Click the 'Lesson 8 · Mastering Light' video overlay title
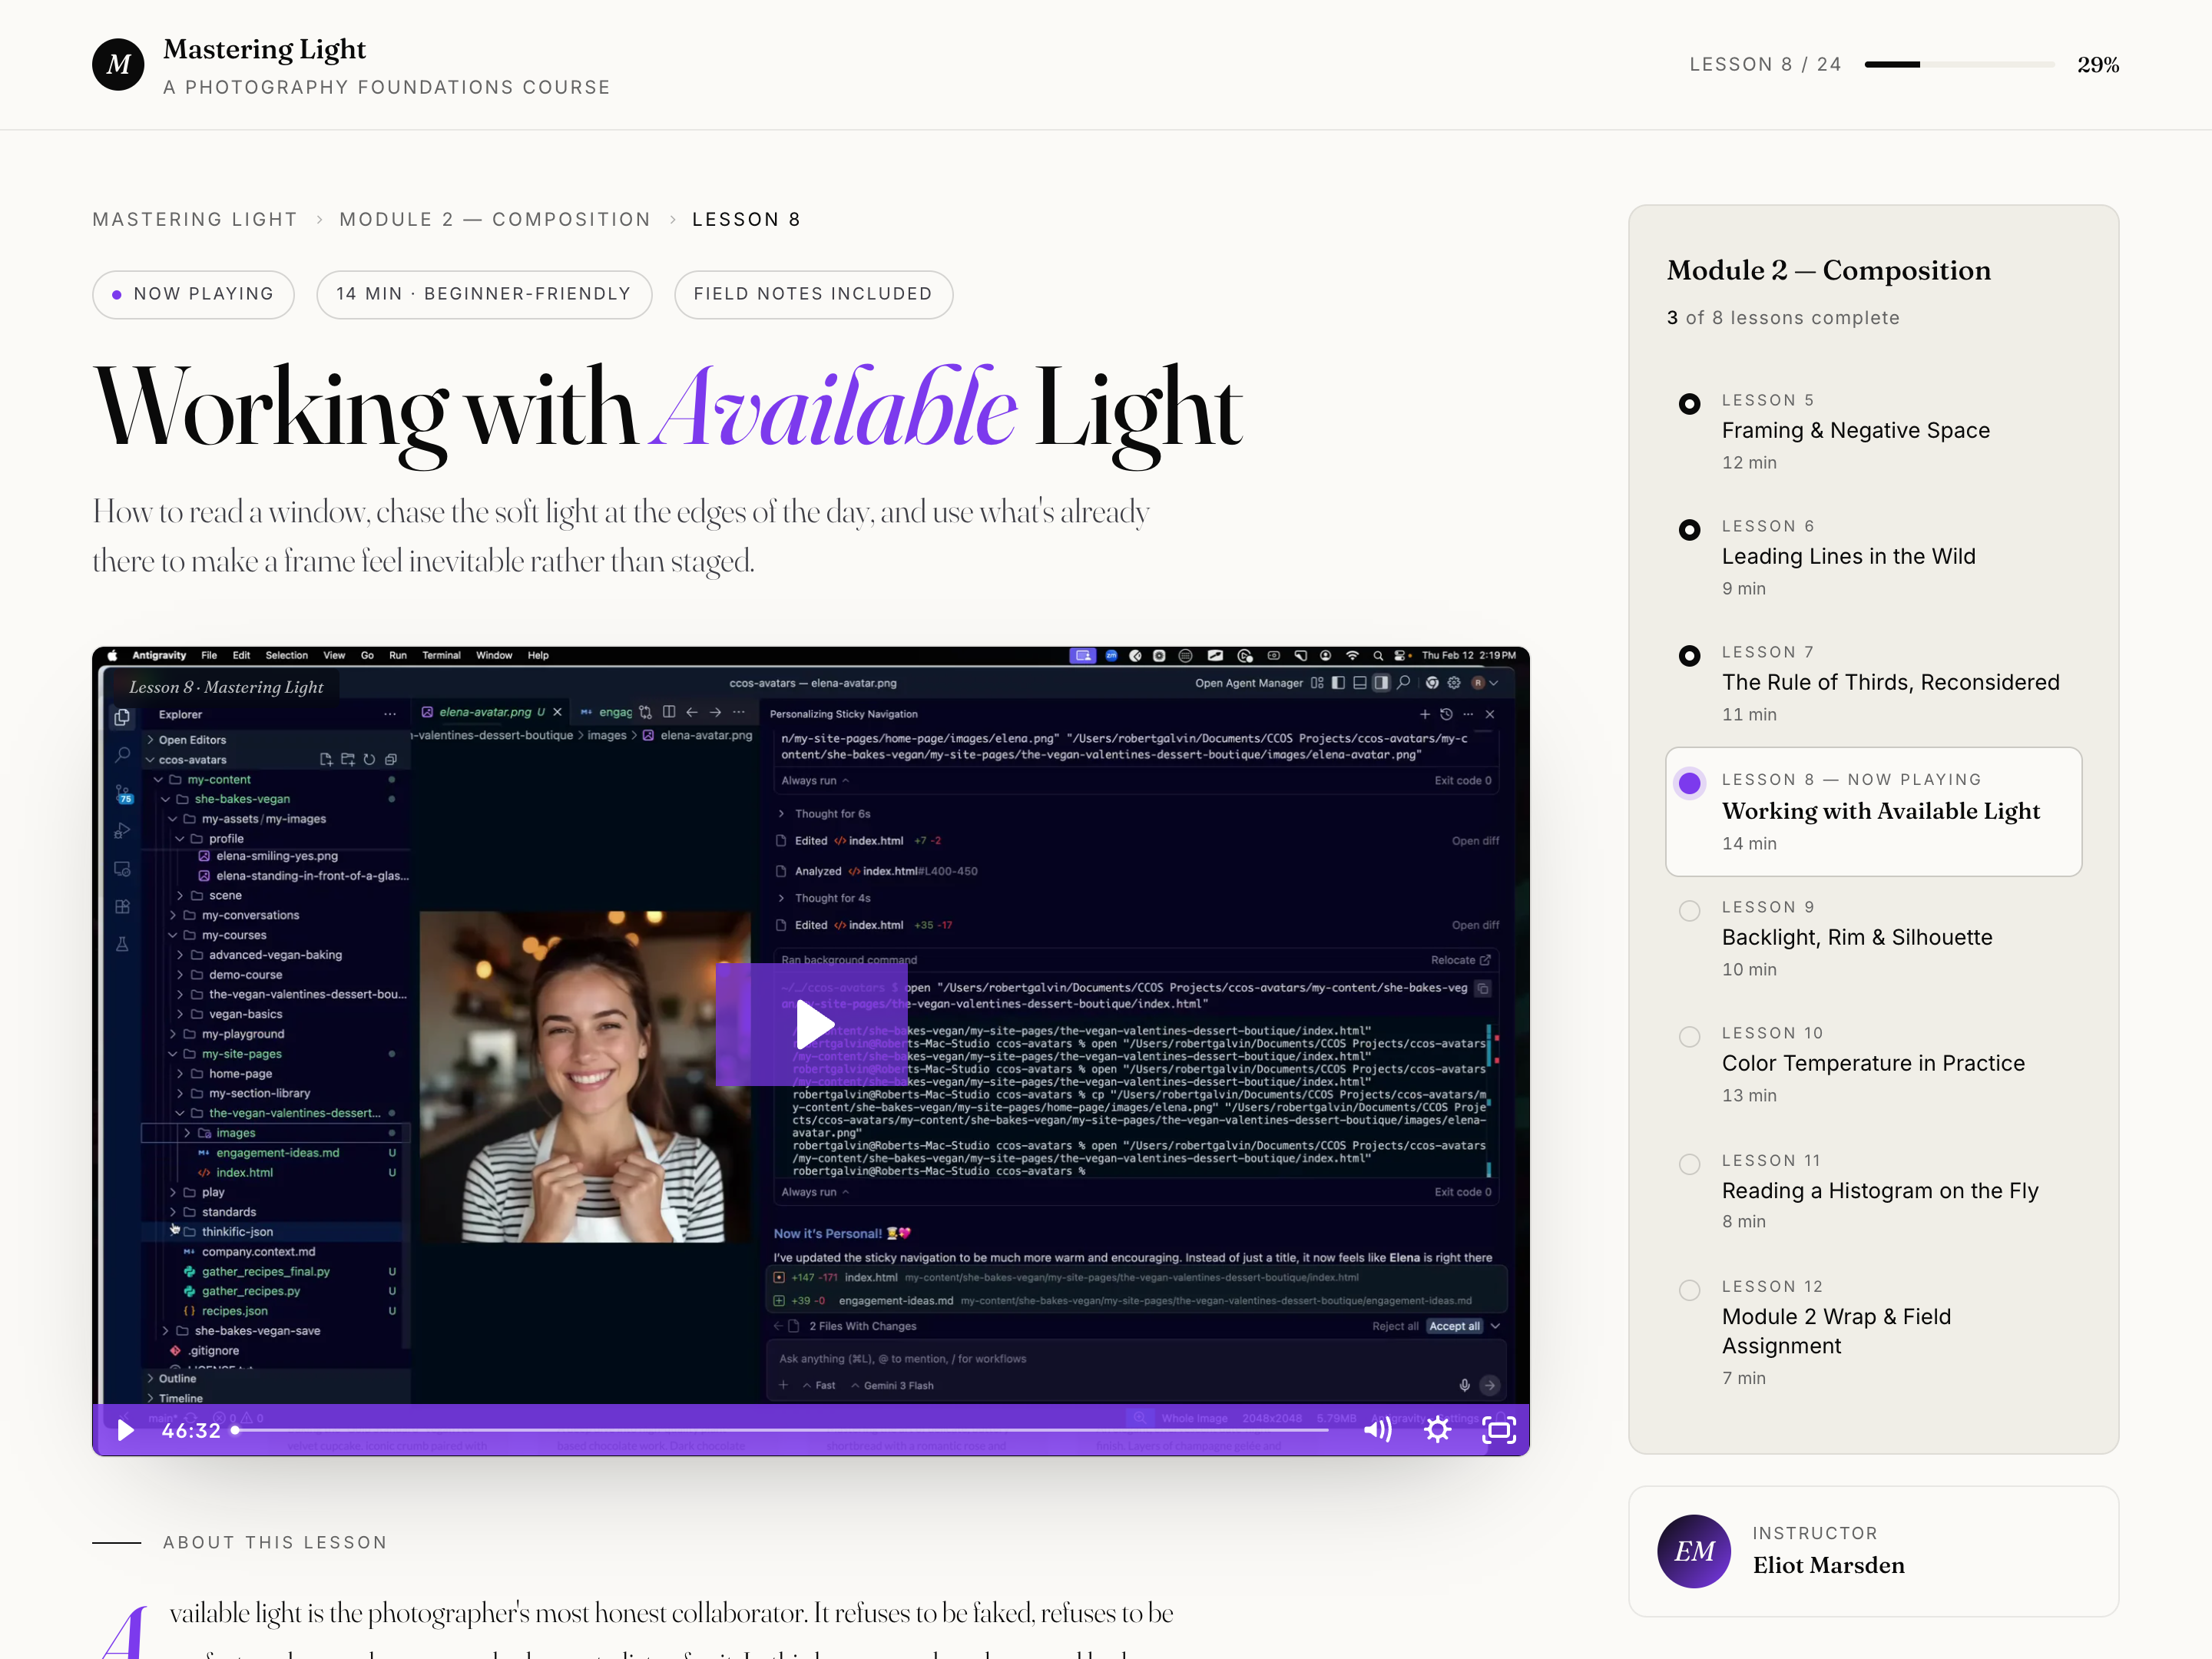2212x1659 pixels. point(226,687)
